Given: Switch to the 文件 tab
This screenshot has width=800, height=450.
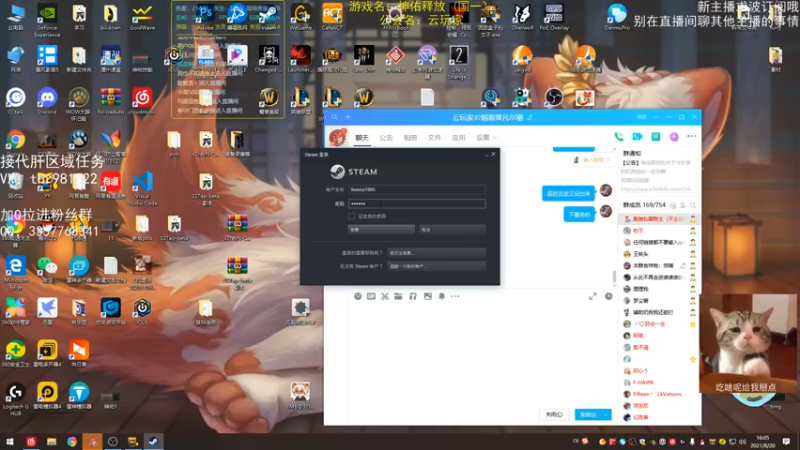Looking at the screenshot, I should [x=434, y=138].
